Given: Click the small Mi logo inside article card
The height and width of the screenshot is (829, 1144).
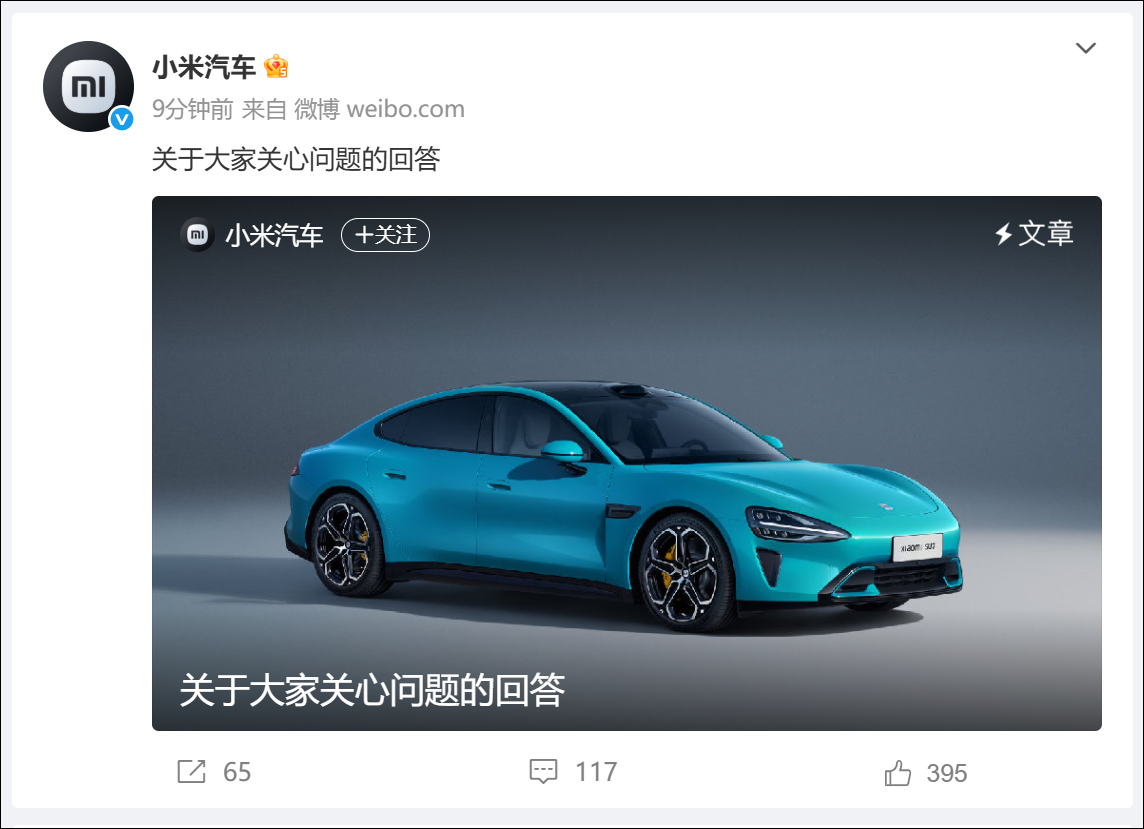Looking at the screenshot, I should point(197,234).
